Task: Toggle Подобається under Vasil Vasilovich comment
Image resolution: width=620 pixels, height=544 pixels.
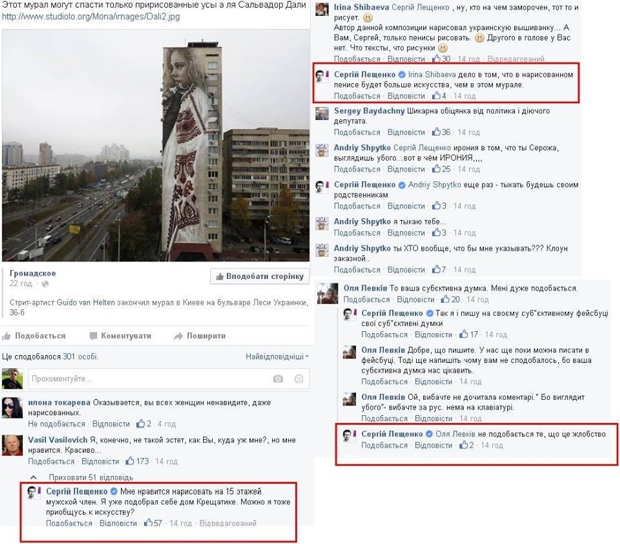Action: [x=51, y=461]
